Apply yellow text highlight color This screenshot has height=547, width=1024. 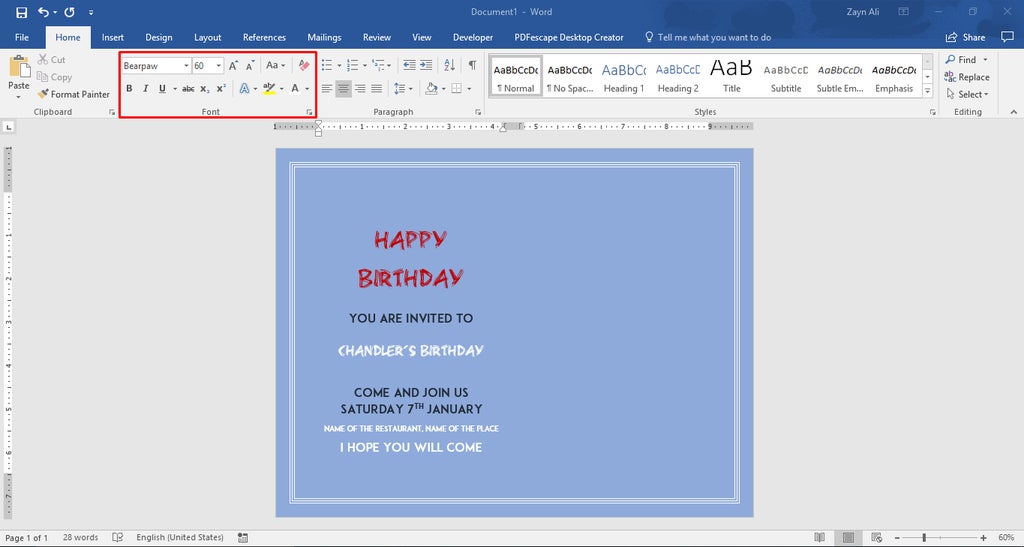[268, 89]
